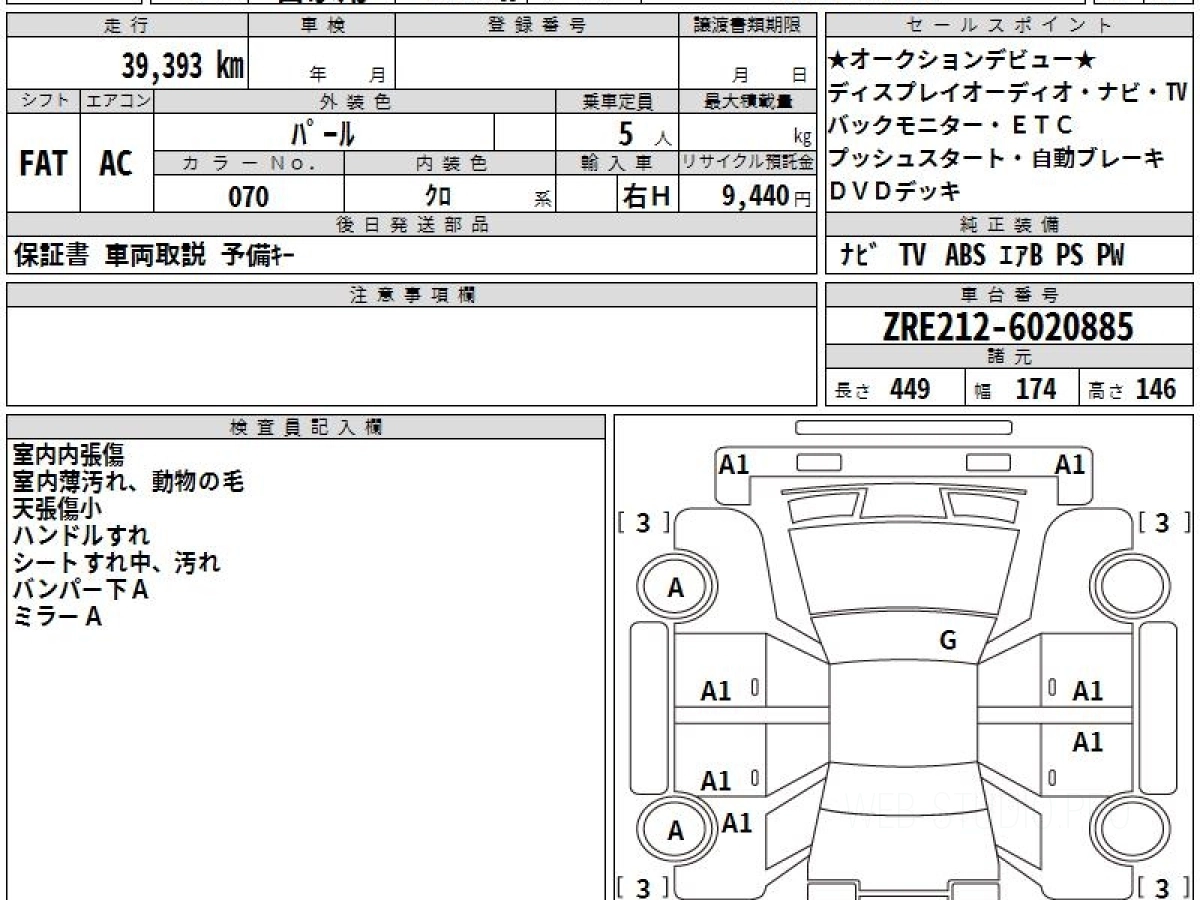Click the 注意事項欄 header
This screenshot has width=1200, height=900.
tap(412, 295)
